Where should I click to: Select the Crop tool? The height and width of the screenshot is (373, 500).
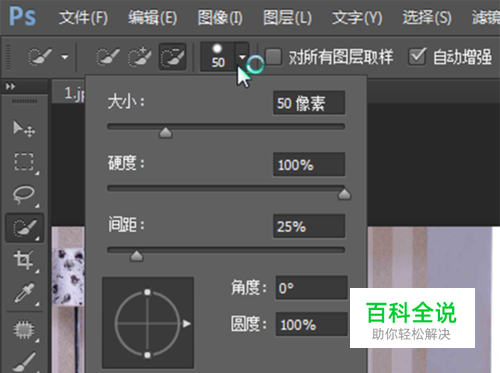pyautogui.click(x=24, y=260)
